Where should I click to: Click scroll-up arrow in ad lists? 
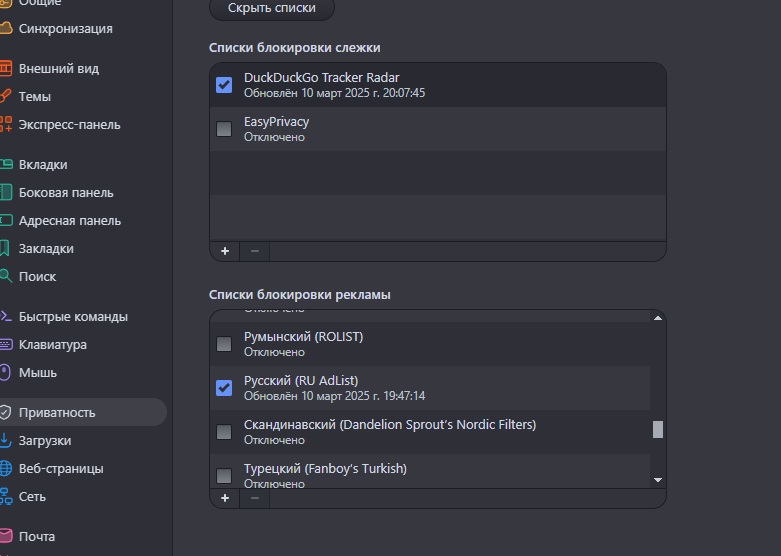coord(657,318)
